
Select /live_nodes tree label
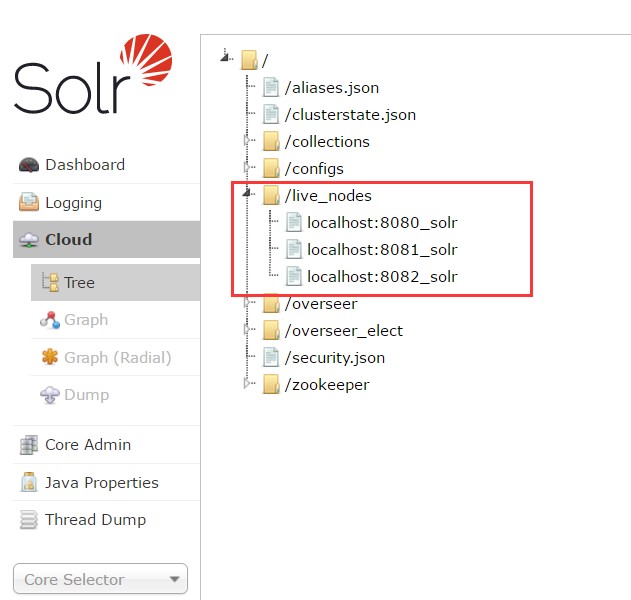[328, 196]
